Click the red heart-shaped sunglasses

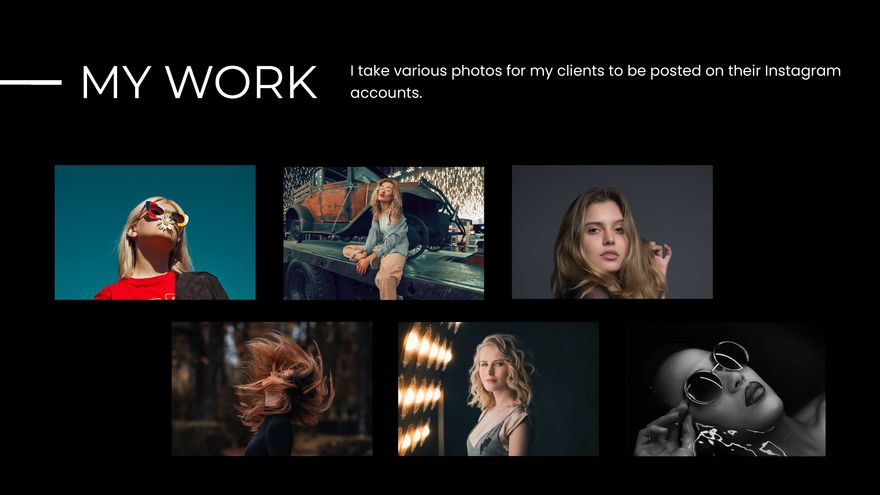165,213
